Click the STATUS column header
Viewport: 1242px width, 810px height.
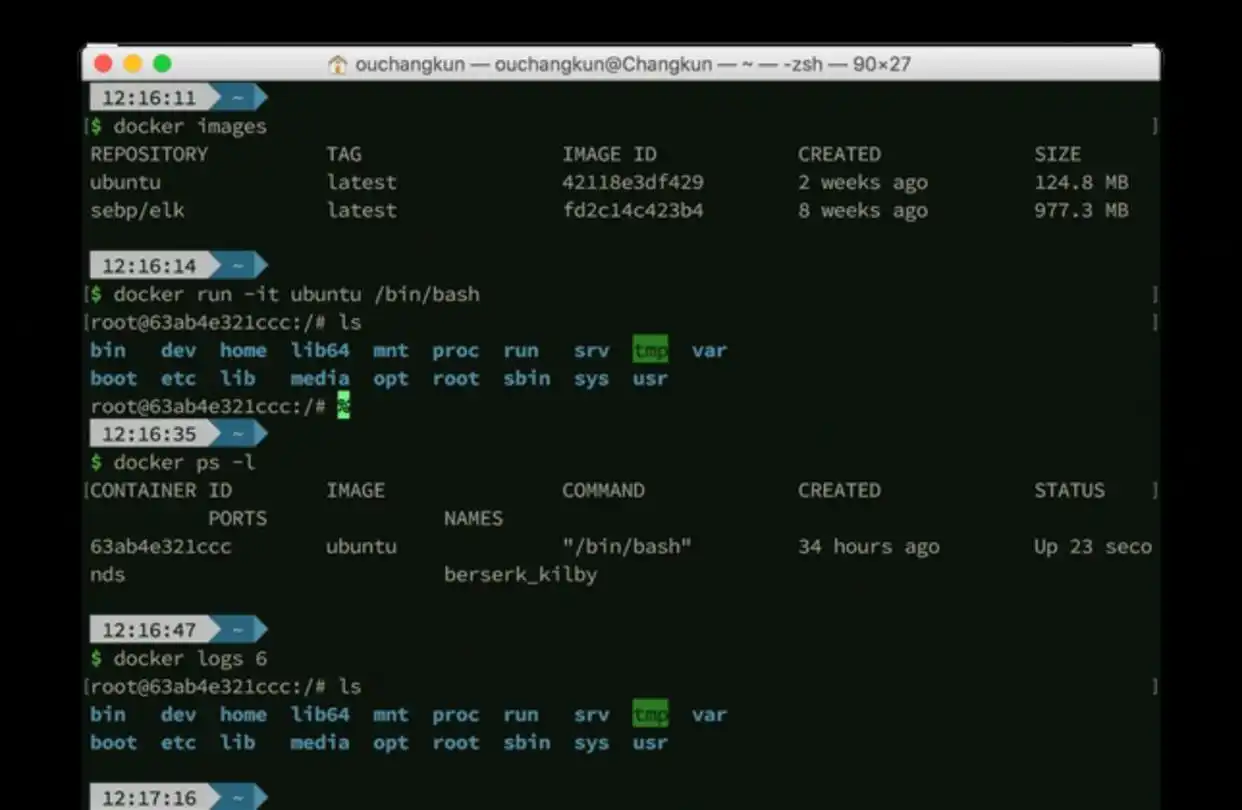[1069, 491]
